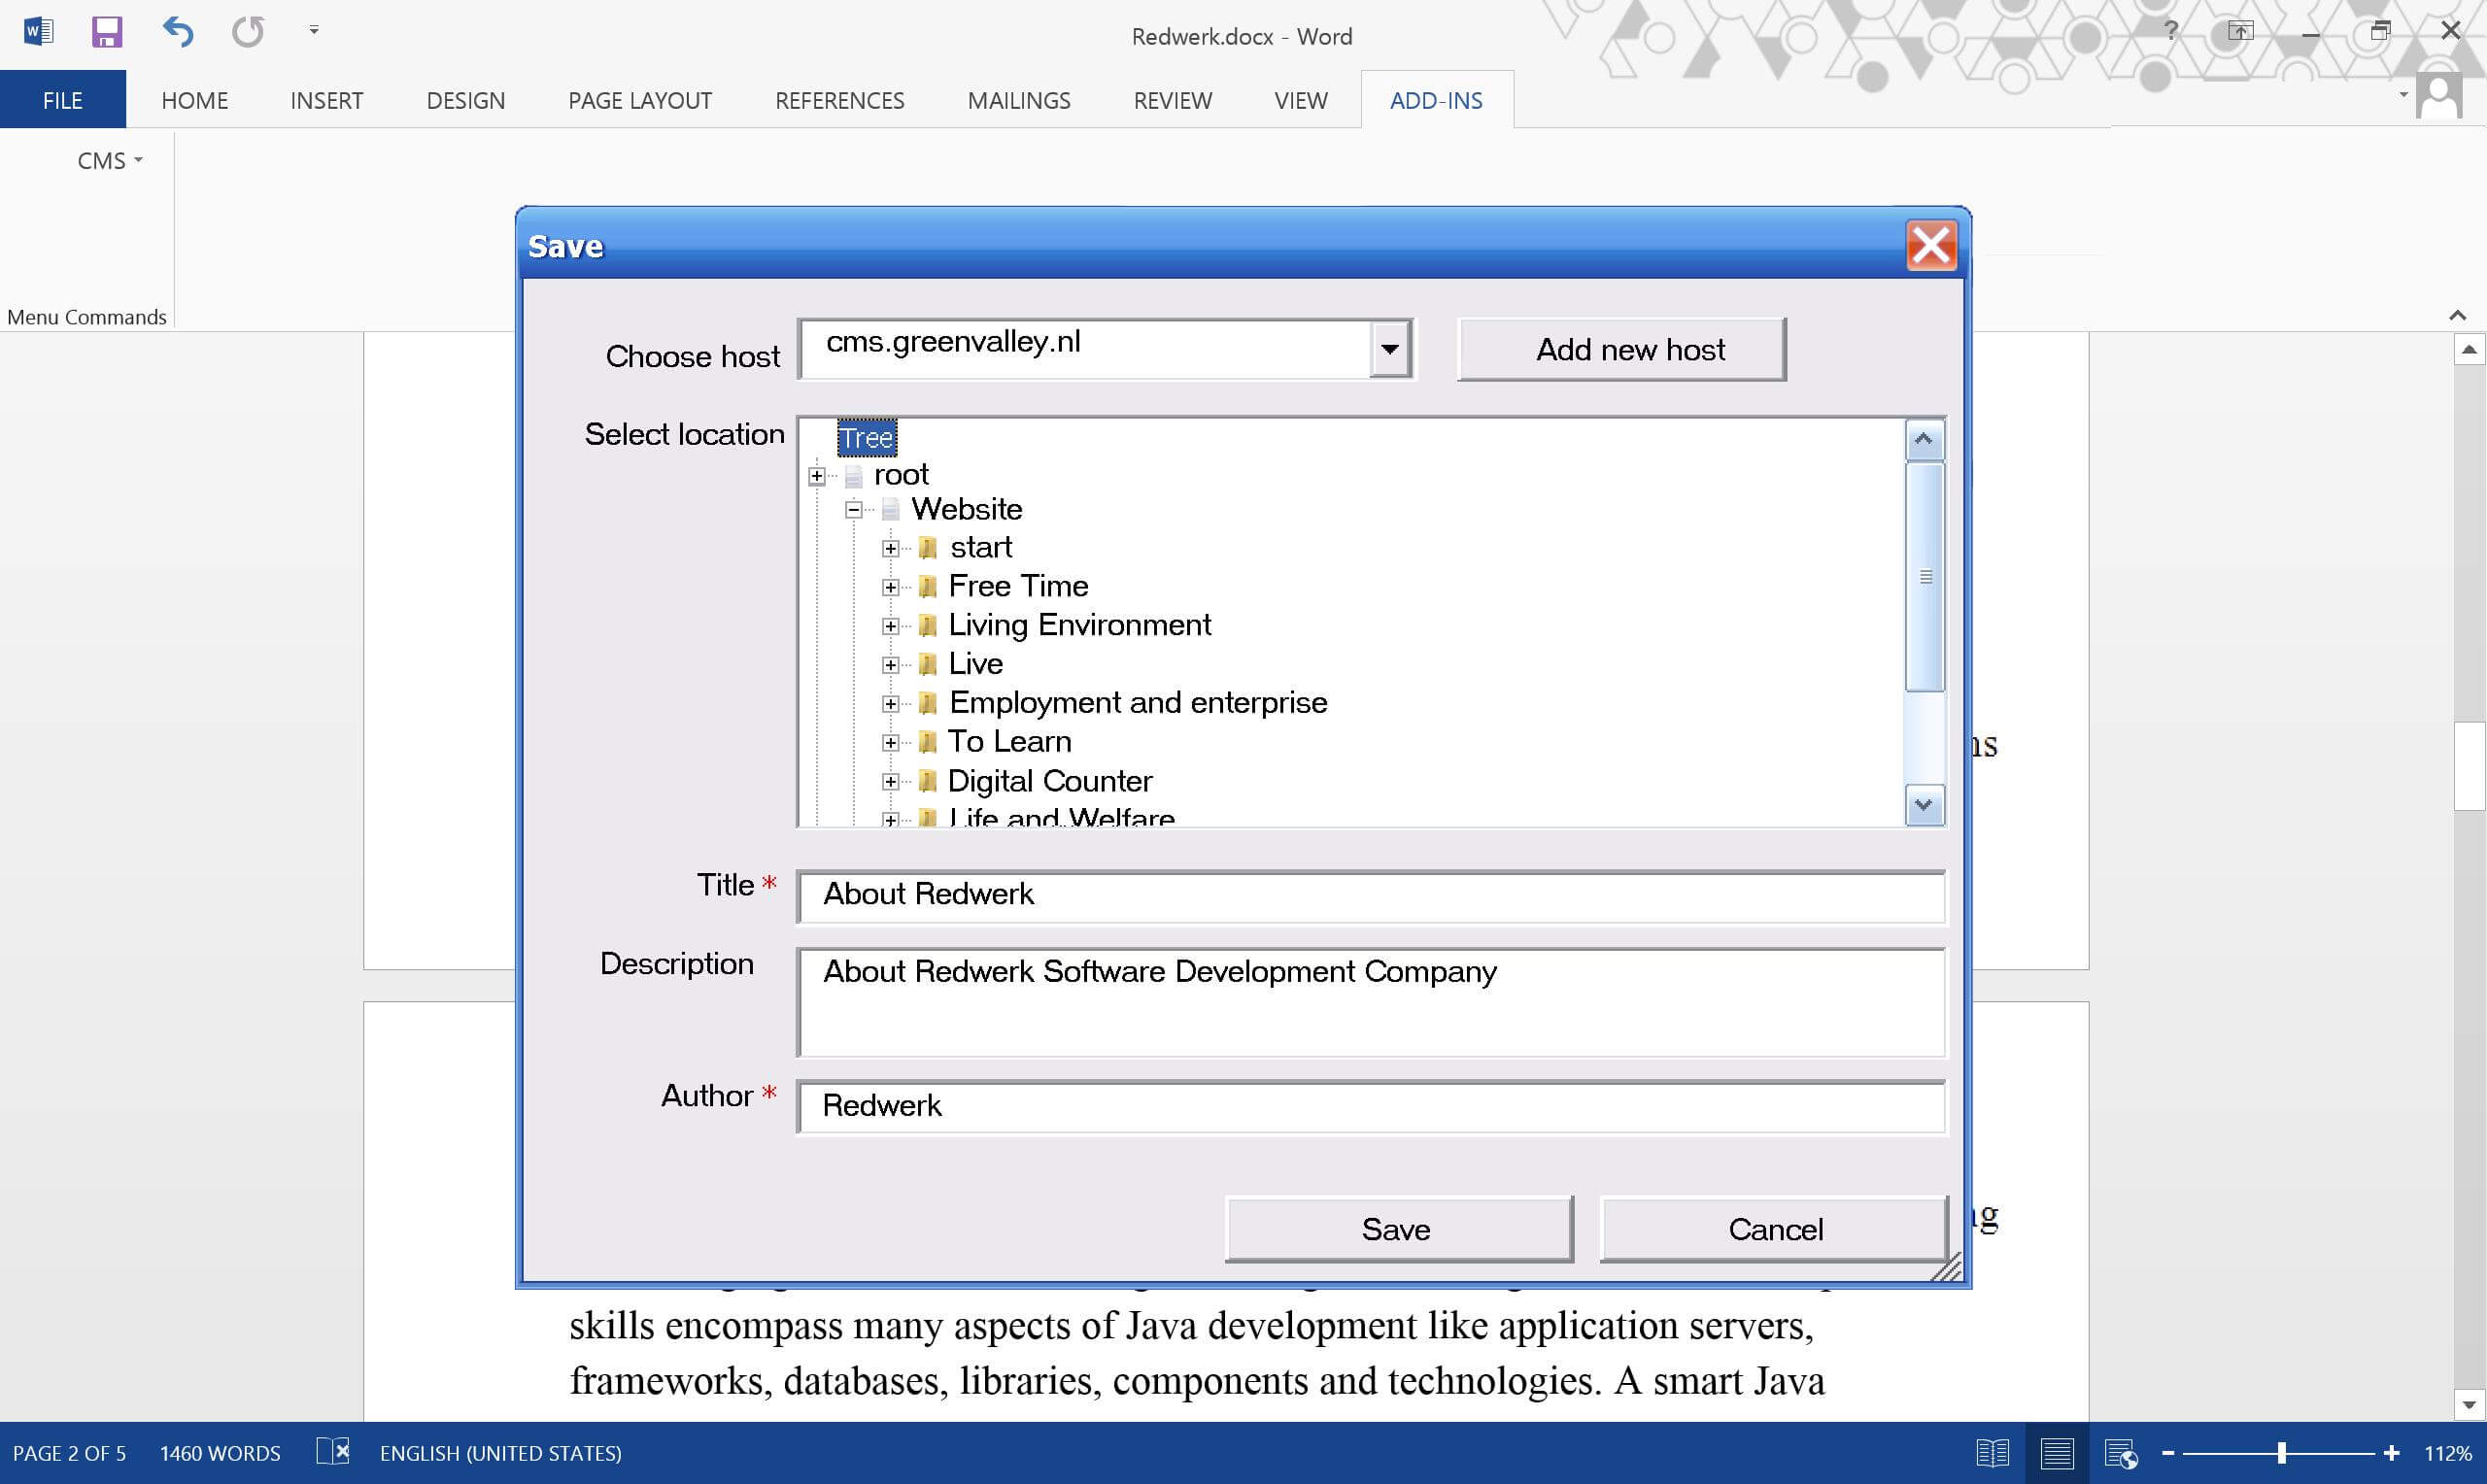Click scroll down arrow in location tree
Image resolution: width=2487 pixels, height=1484 pixels.
coord(1924,804)
